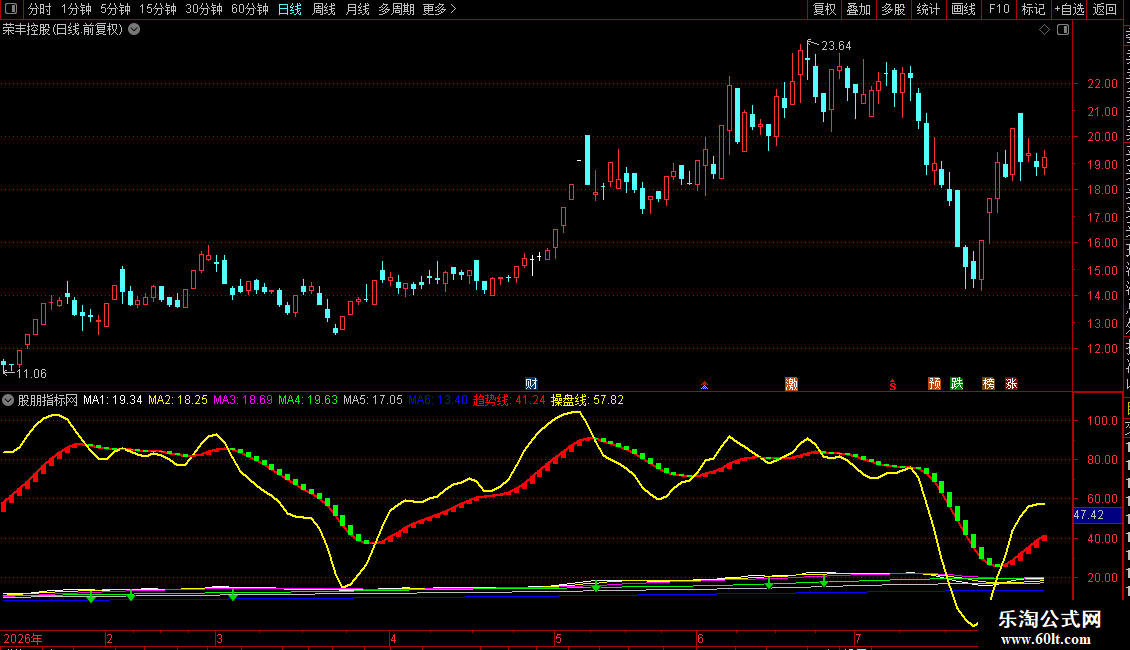Switch to the 1分钟 period
1130x650 pixels.
point(76,9)
